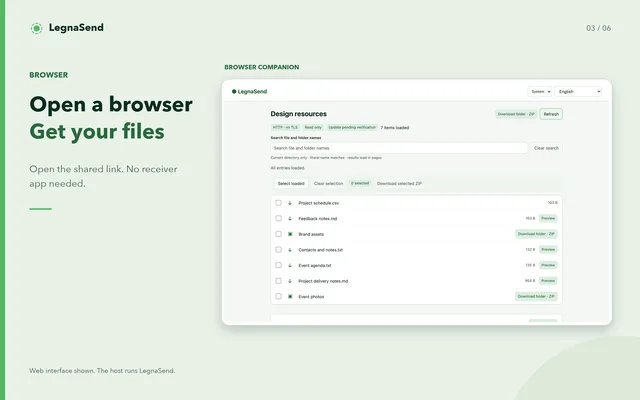Download the Event photos folder as ZIP

click(536, 297)
